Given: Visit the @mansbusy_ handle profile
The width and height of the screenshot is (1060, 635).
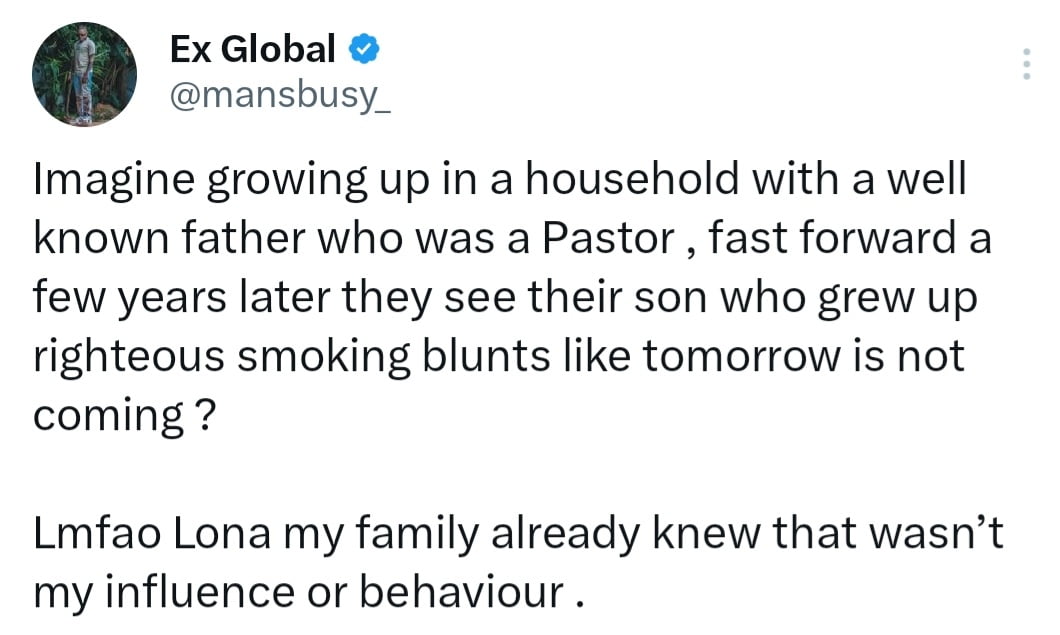Looking at the screenshot, I should coord(280,96).
